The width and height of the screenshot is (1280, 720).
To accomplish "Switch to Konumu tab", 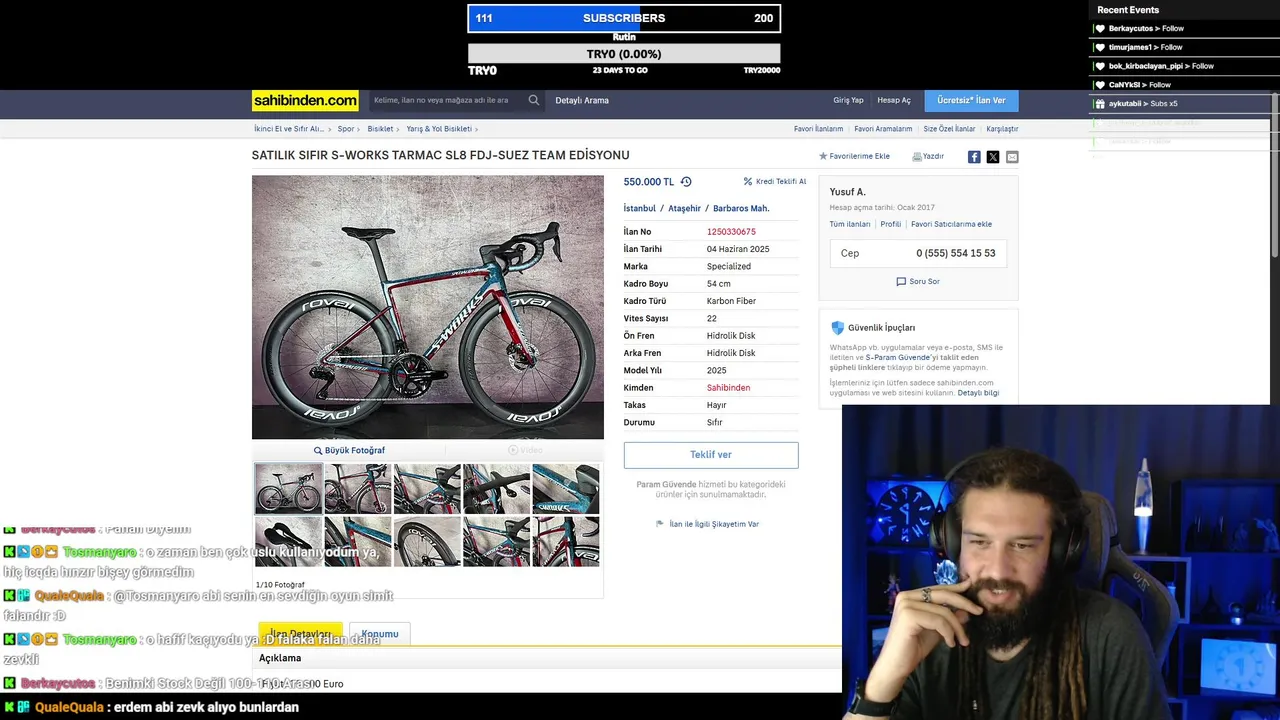I will click(x=380, y=634).
